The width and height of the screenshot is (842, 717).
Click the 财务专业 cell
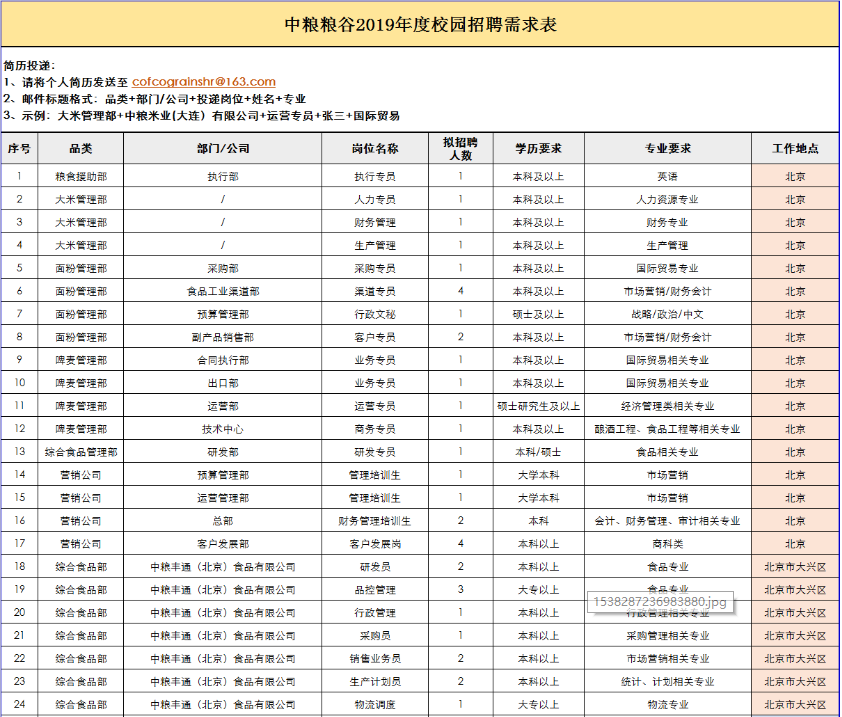667,222
